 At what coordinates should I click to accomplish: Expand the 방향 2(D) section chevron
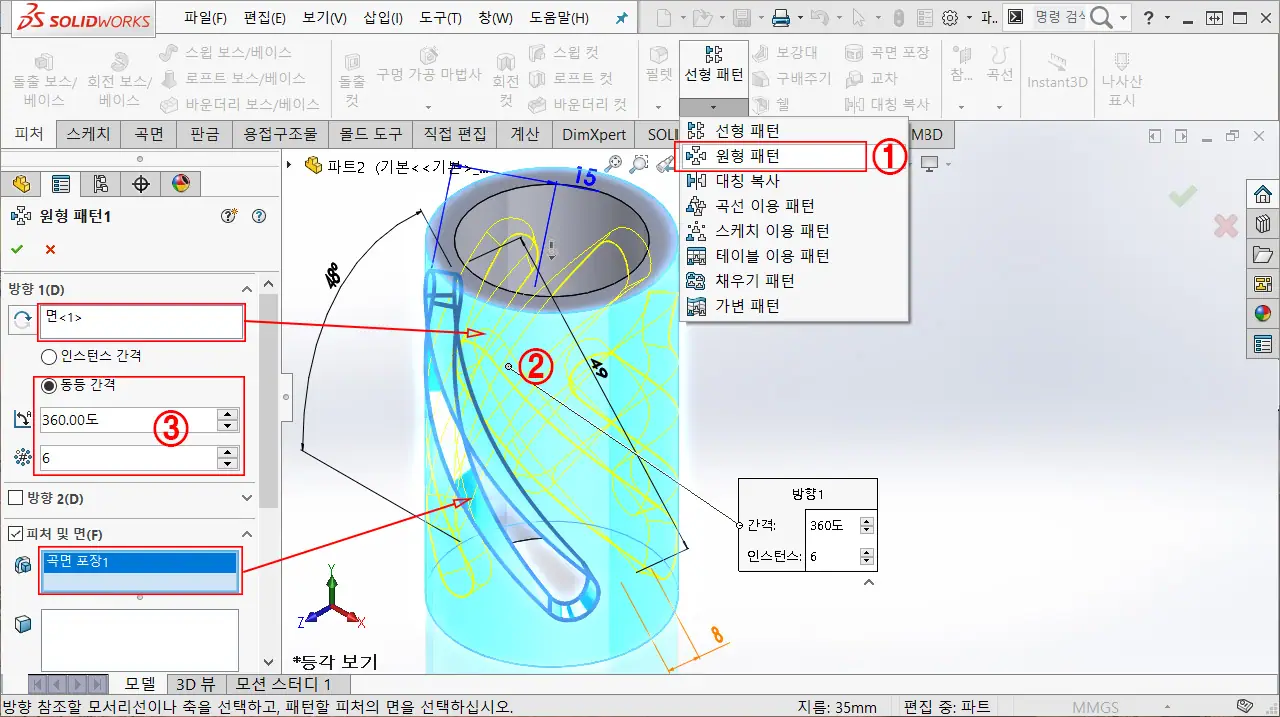tap(247, 497)
